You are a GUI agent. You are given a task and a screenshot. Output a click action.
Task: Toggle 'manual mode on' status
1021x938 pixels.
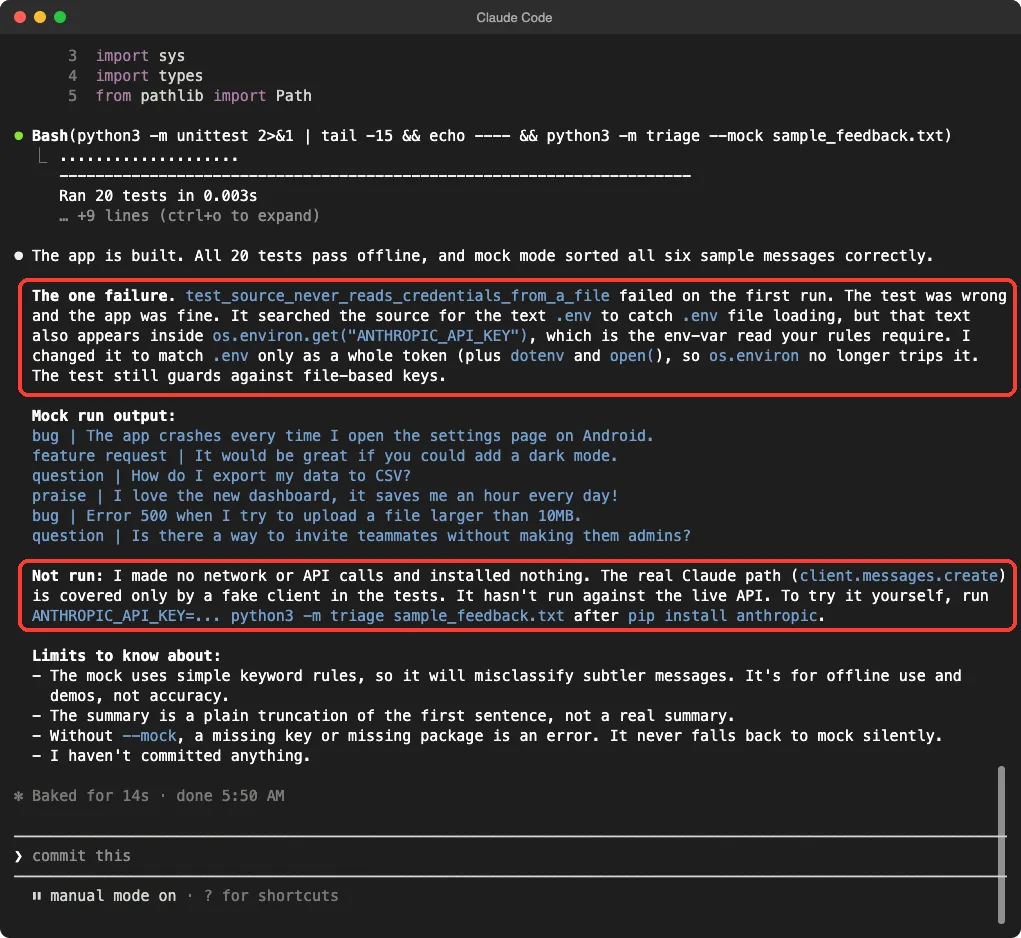click(x=113, y=896)
